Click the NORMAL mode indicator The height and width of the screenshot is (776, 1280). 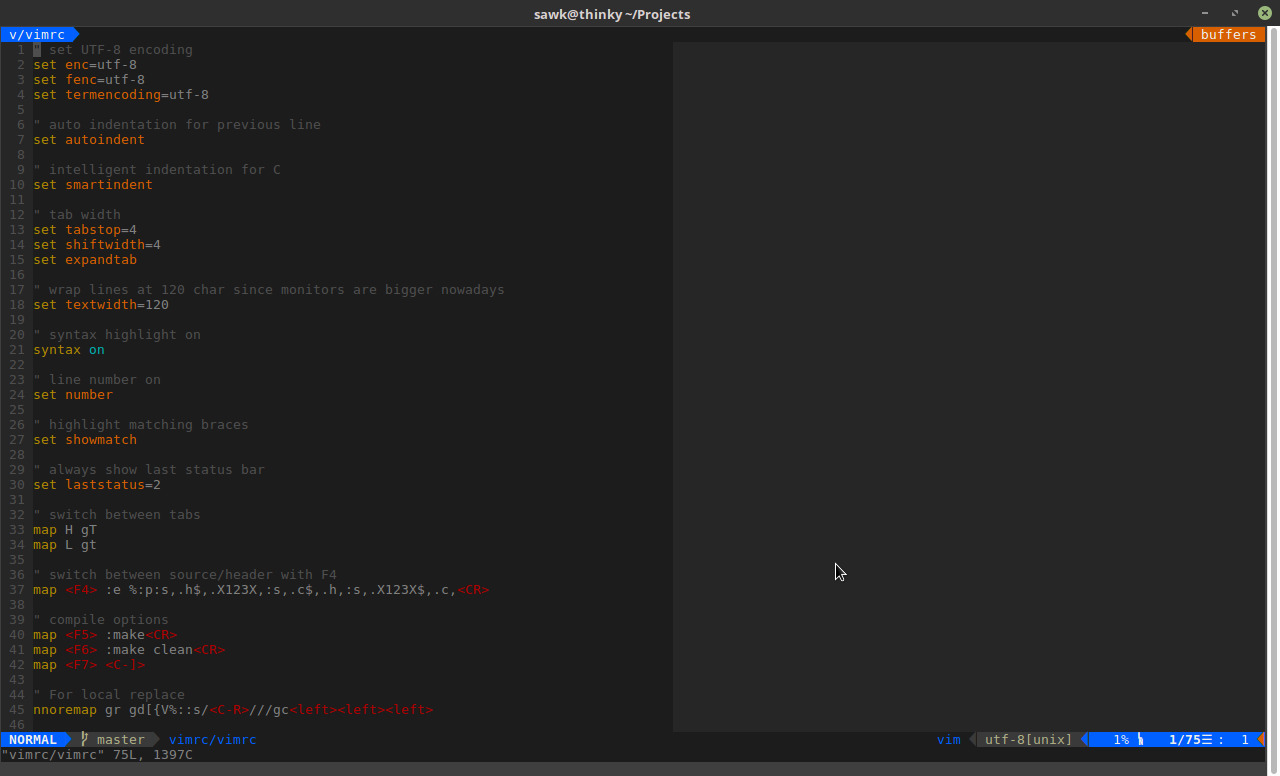[33, 740]
